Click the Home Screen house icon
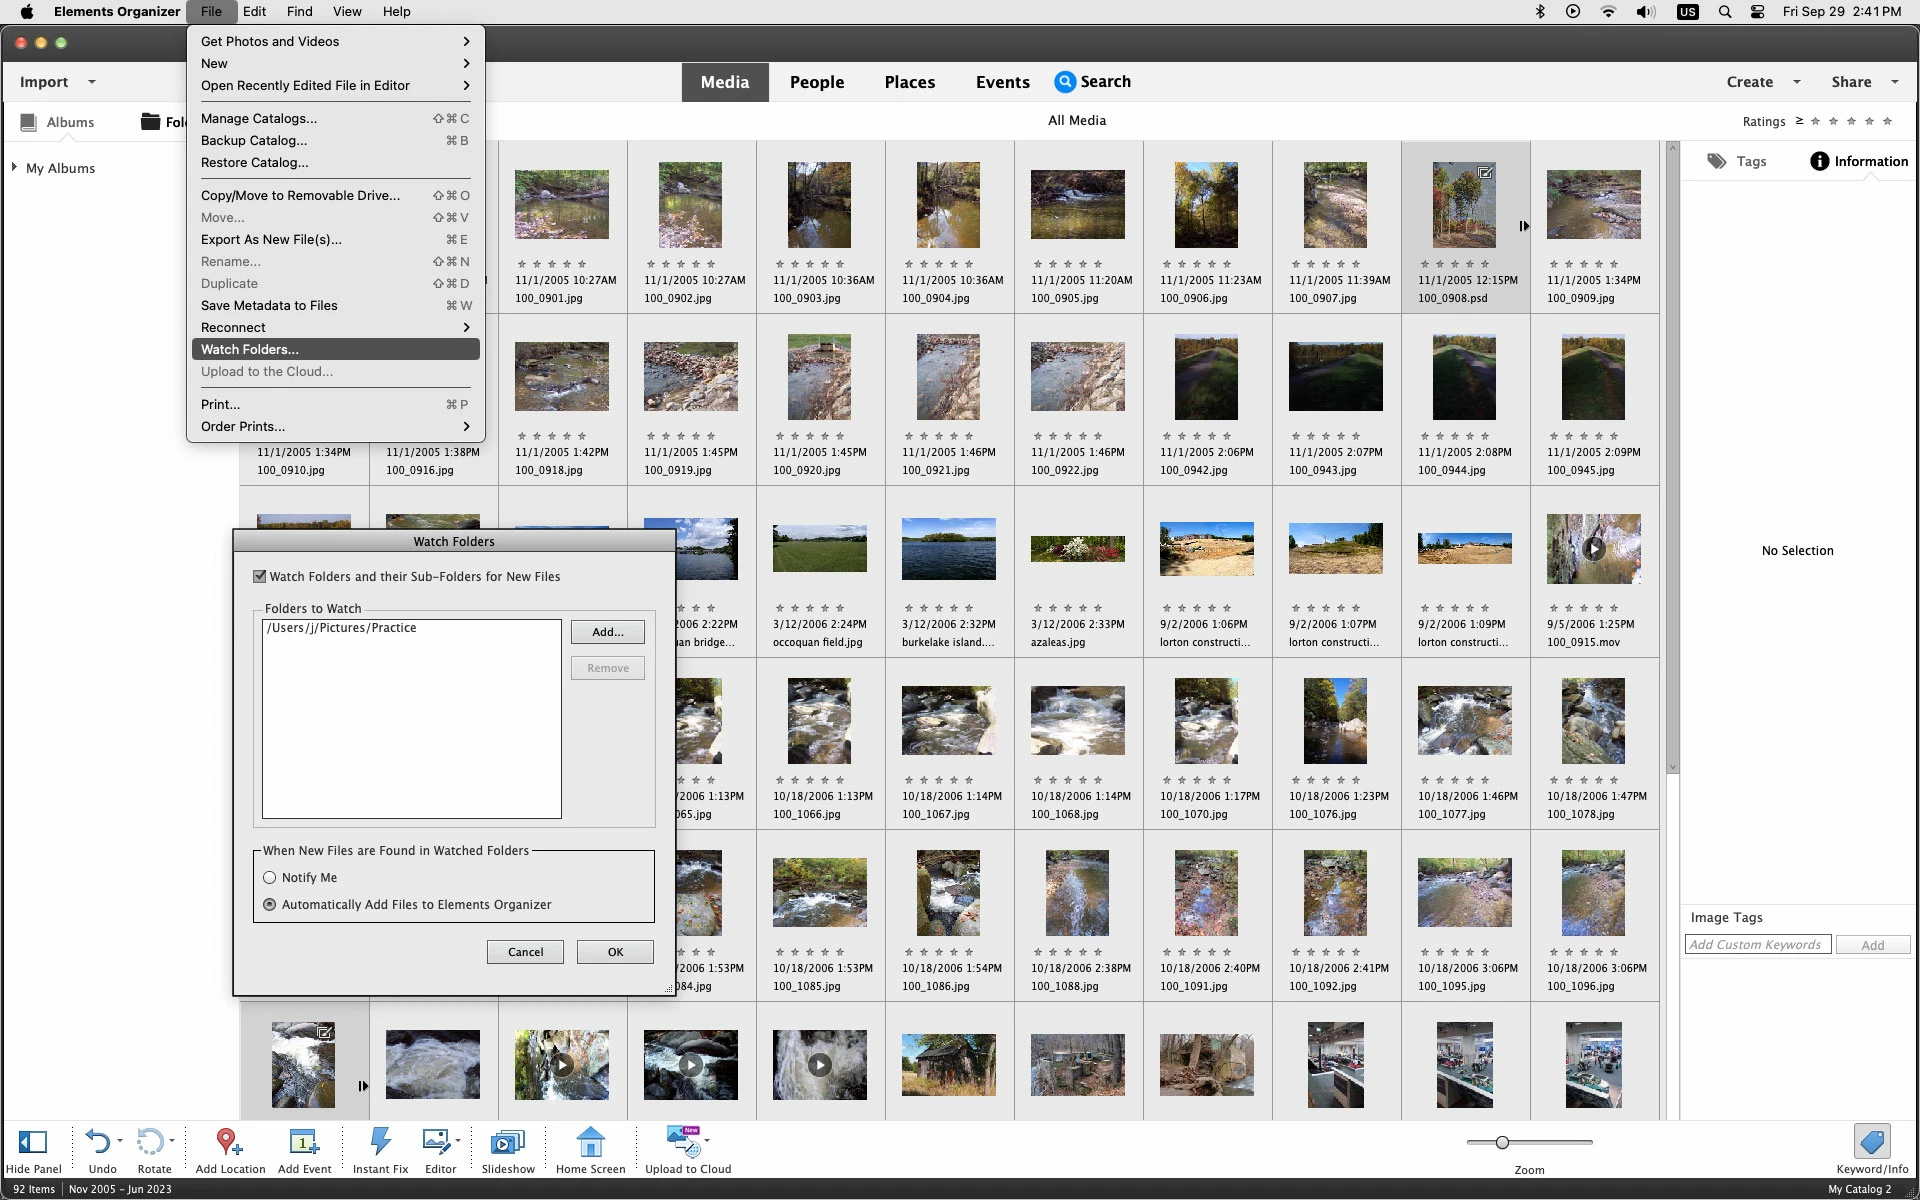Screen dimensions: 1920x1200 pos(590,1142)
